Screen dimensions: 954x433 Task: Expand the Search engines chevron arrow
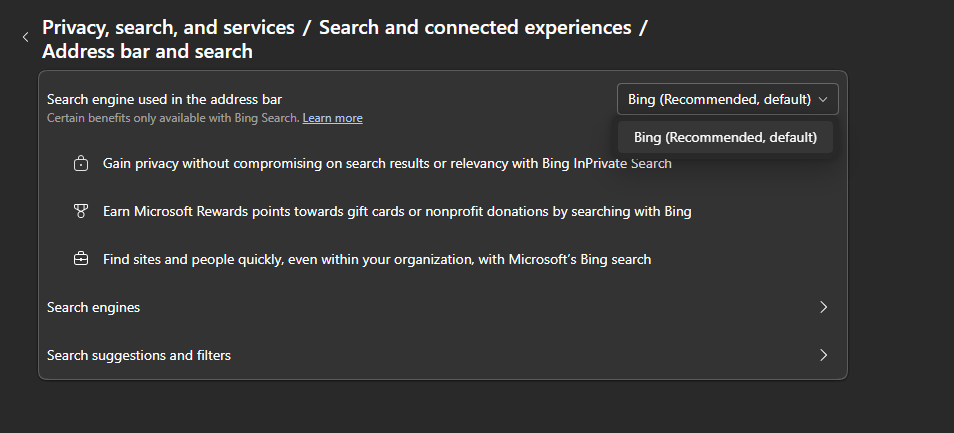tap(823, 307)
